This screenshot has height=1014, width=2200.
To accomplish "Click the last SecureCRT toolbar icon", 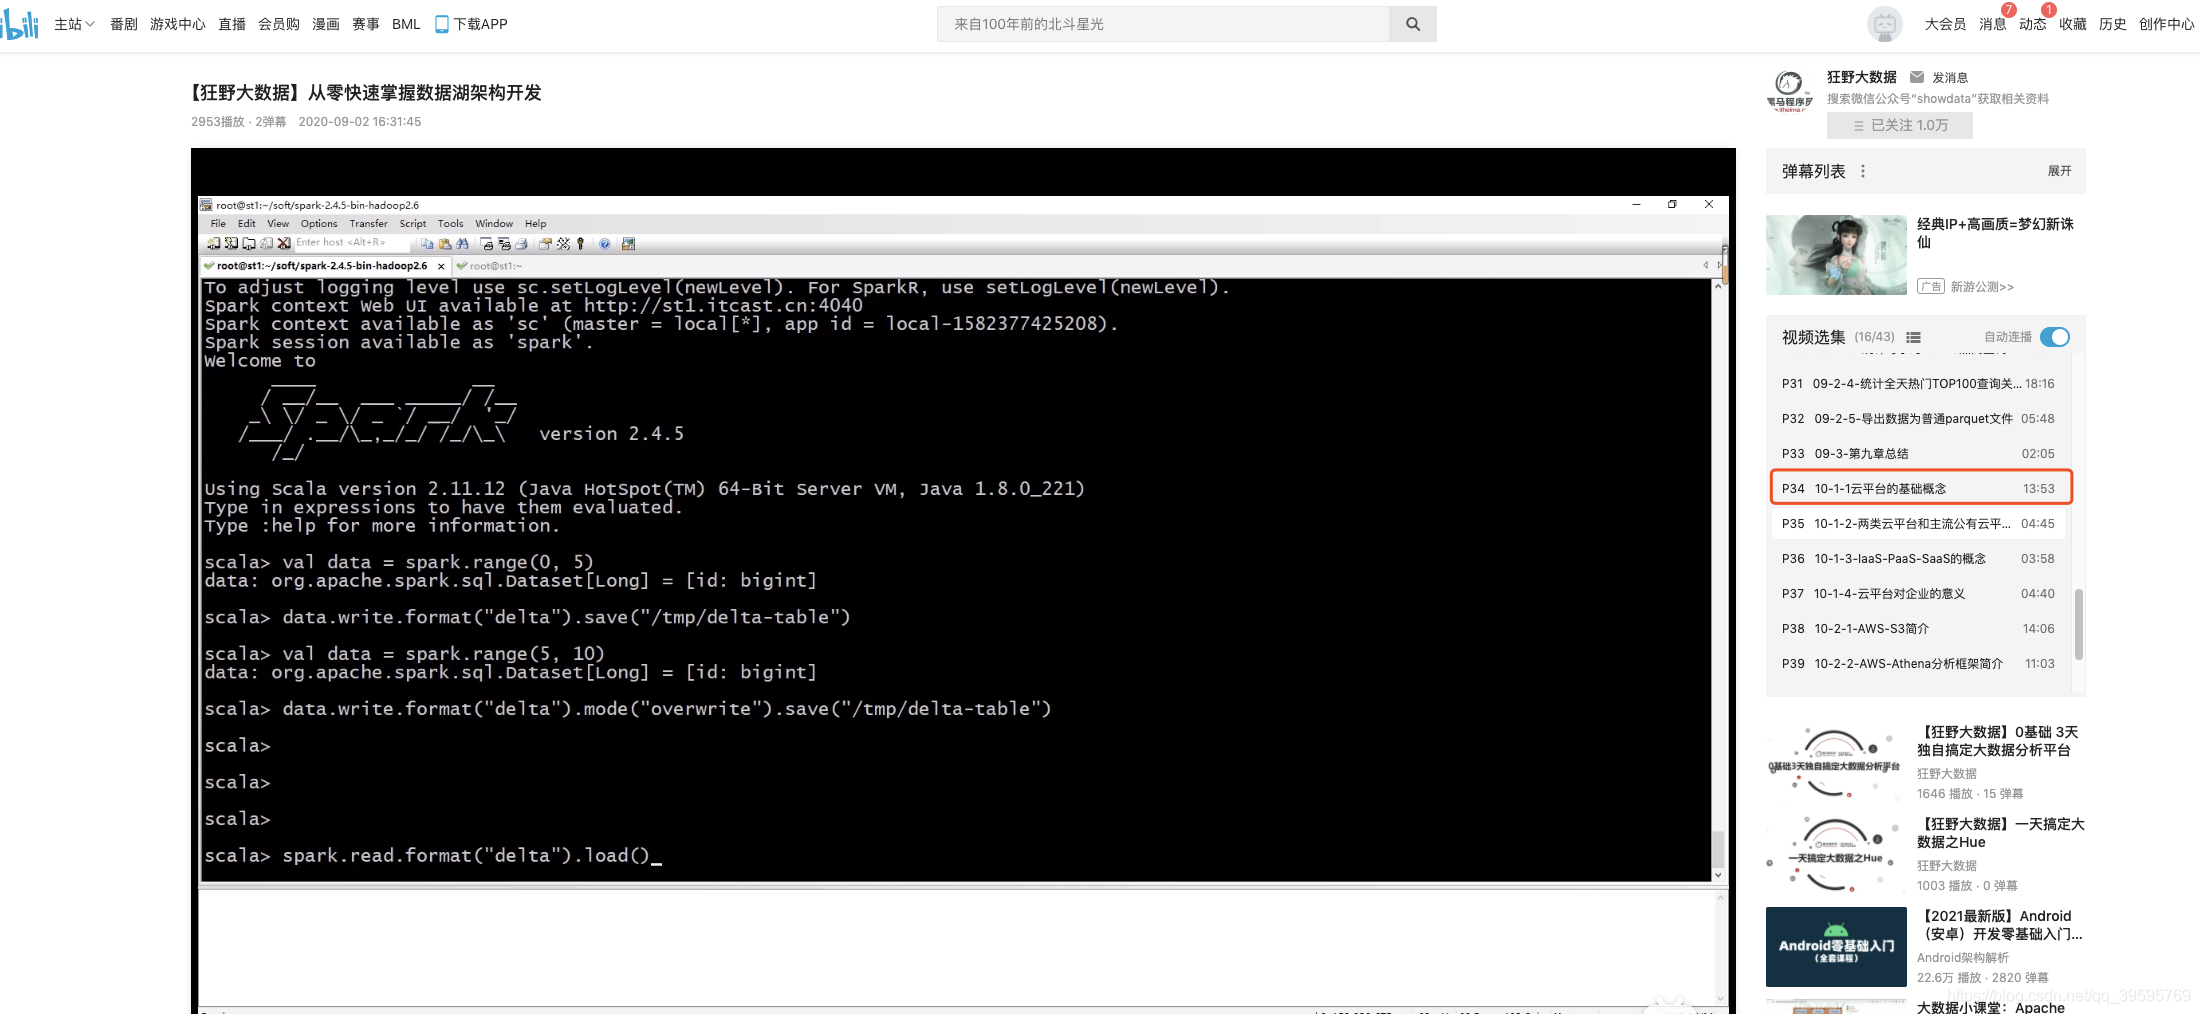I will coord(628,244).
